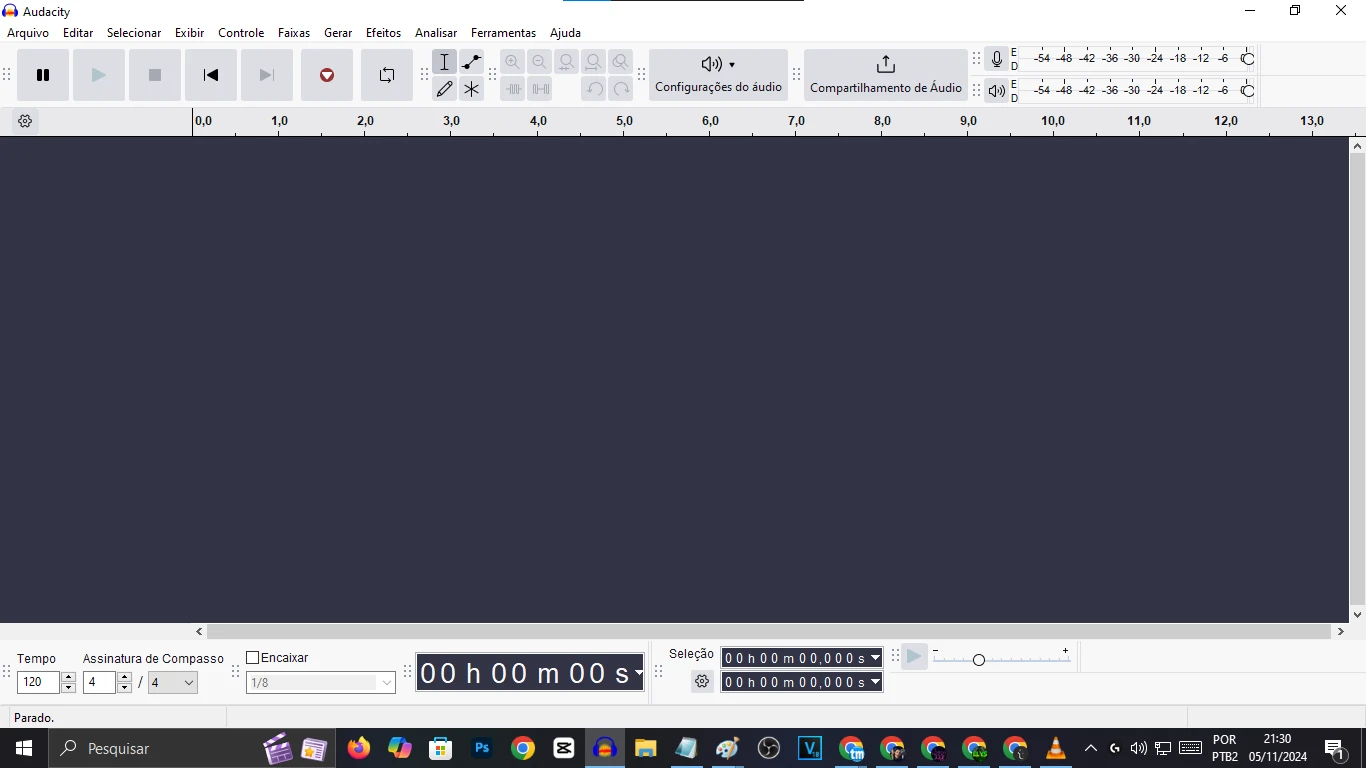Image resolution: width=1366 pixels, height=768 pixels.
Task: Open the snapping interval dropdown showing 1/8
Action: (x=386, y=682)
